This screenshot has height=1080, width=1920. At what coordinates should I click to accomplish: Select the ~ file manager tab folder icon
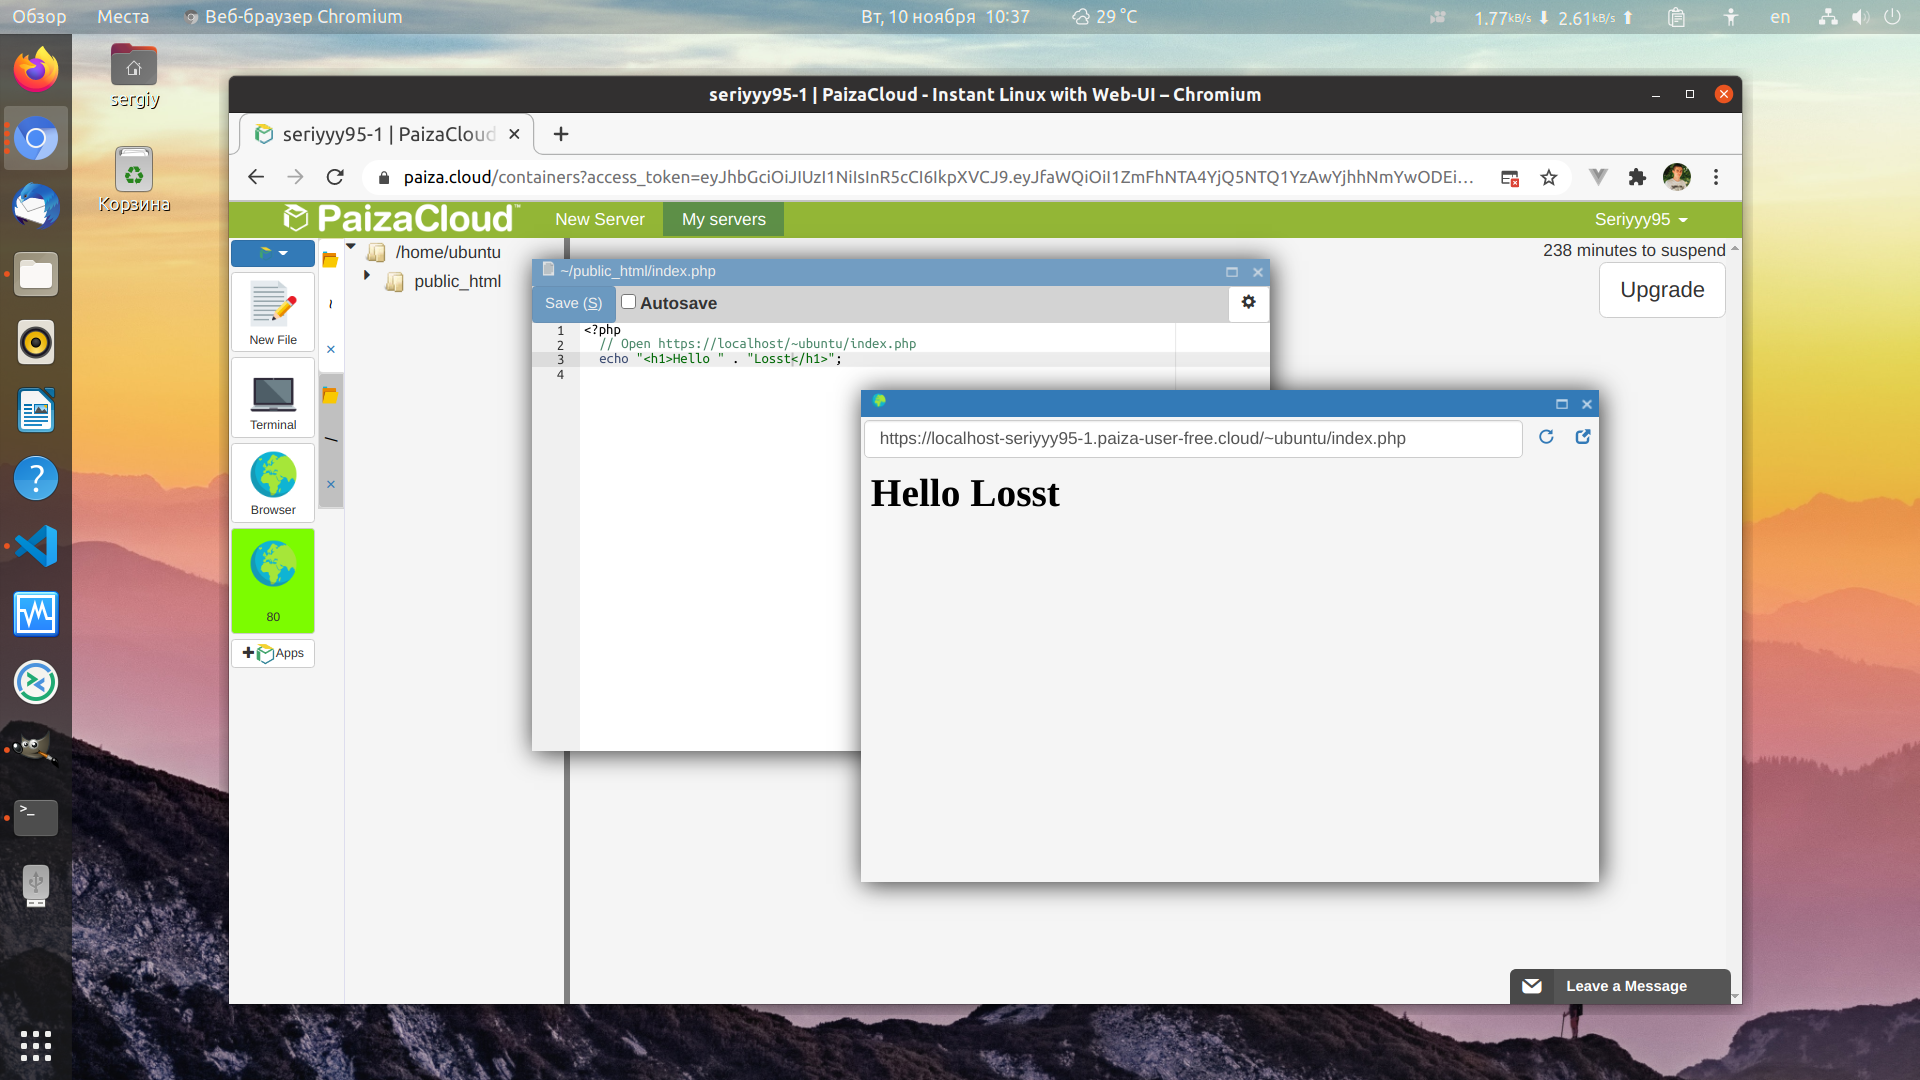[330, 260]
